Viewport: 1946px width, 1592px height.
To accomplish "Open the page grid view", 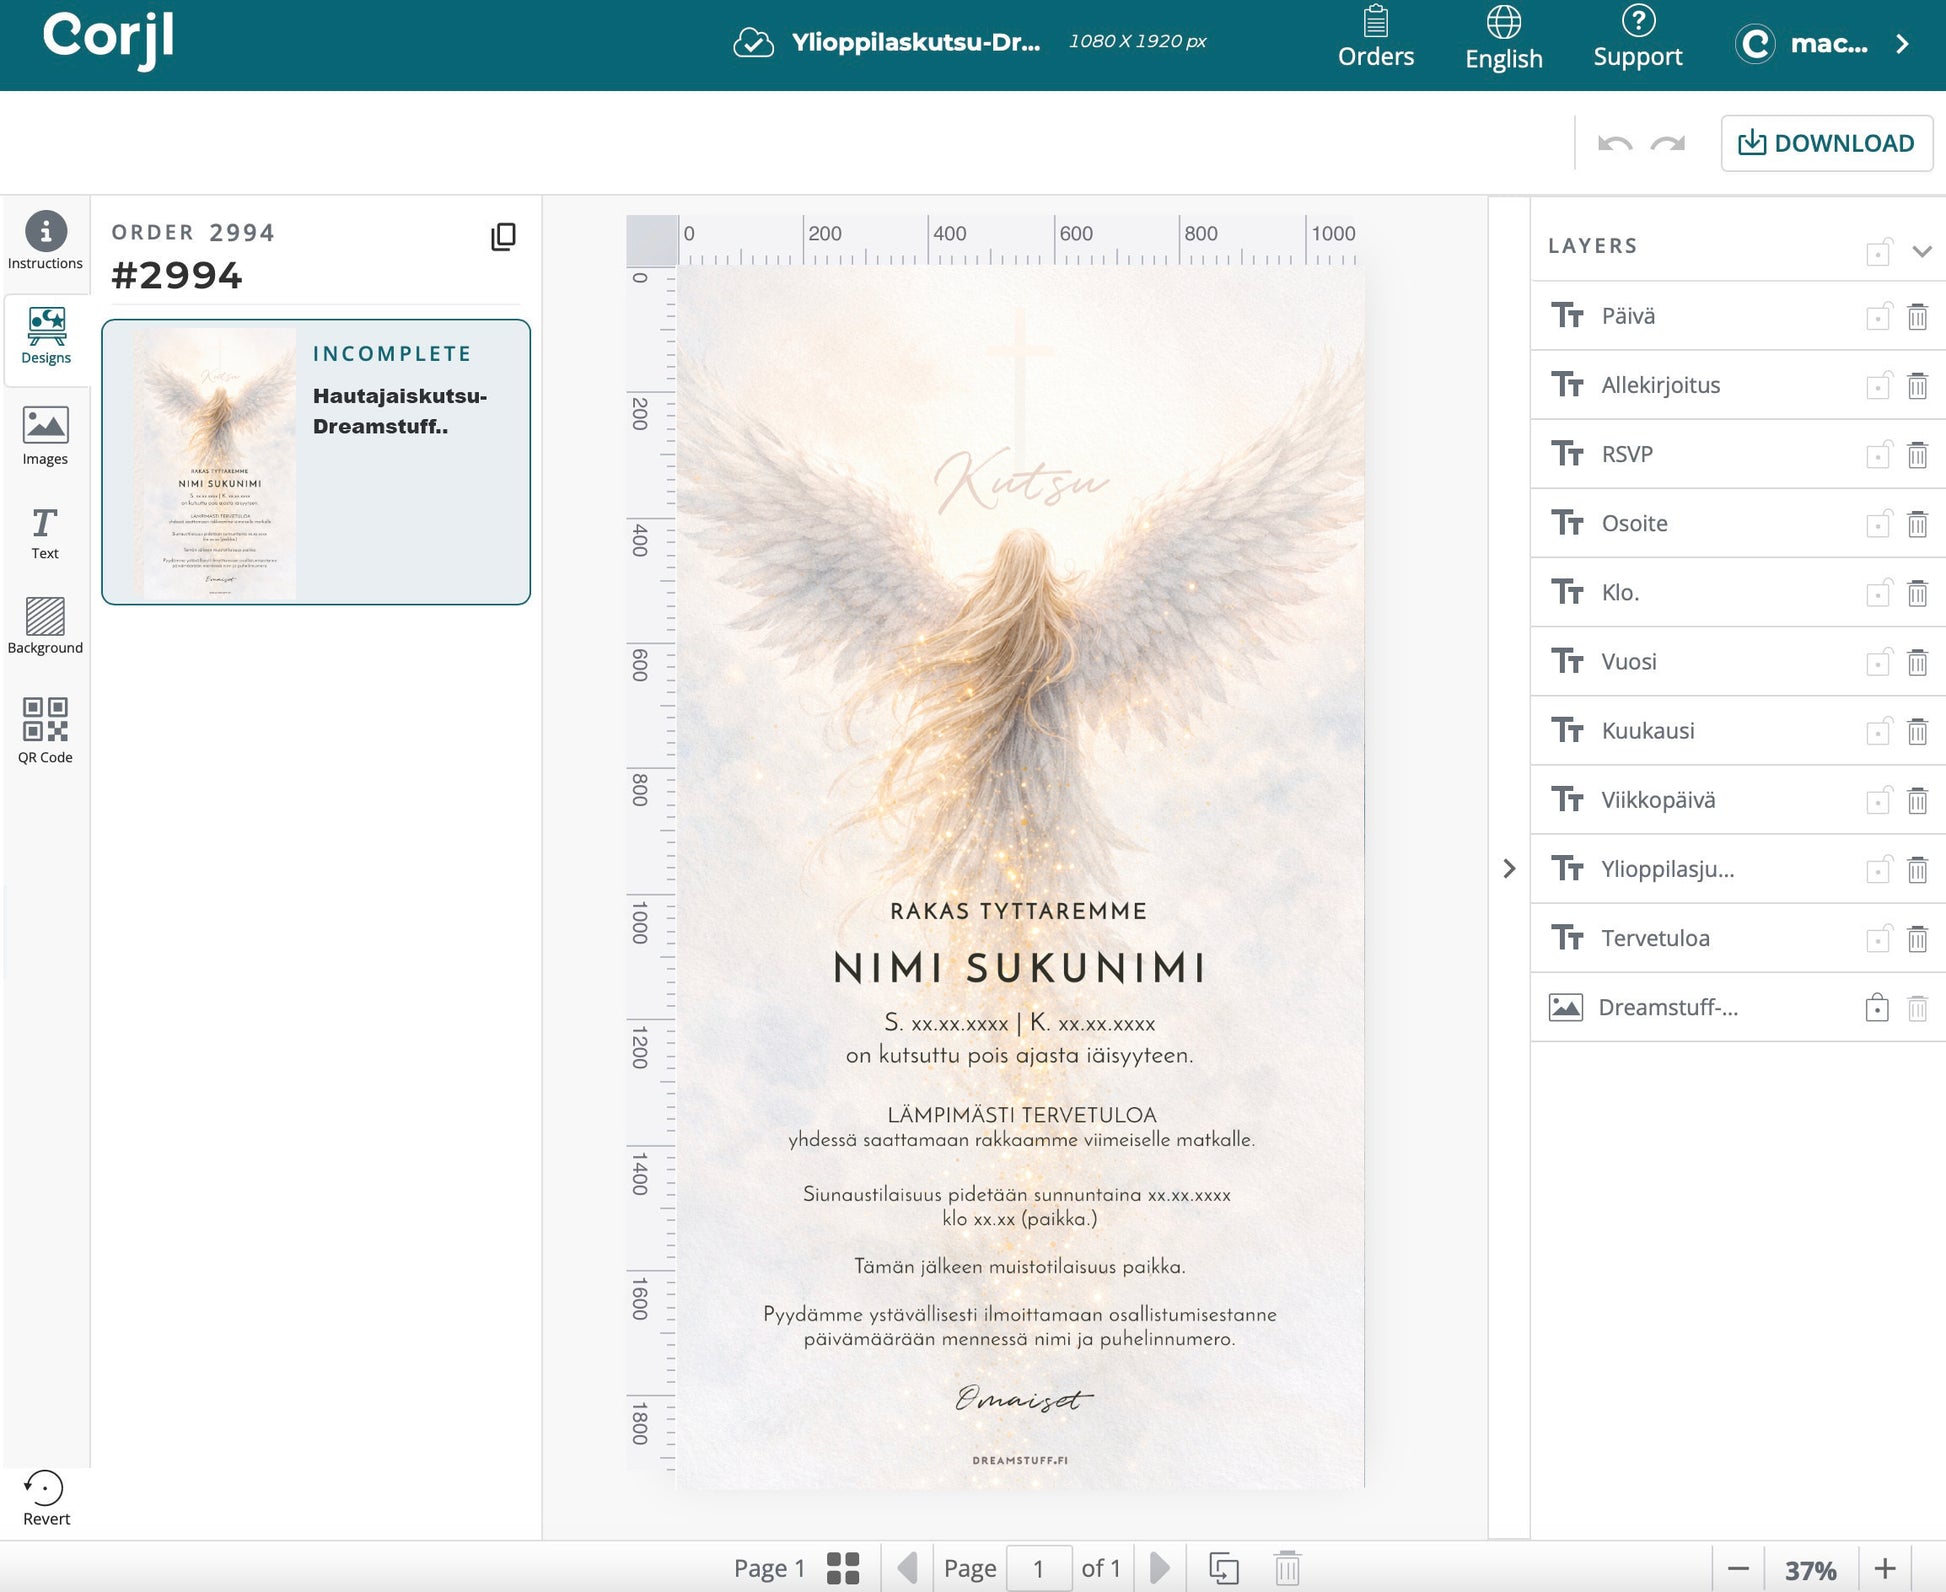I will coord(843,1567).
